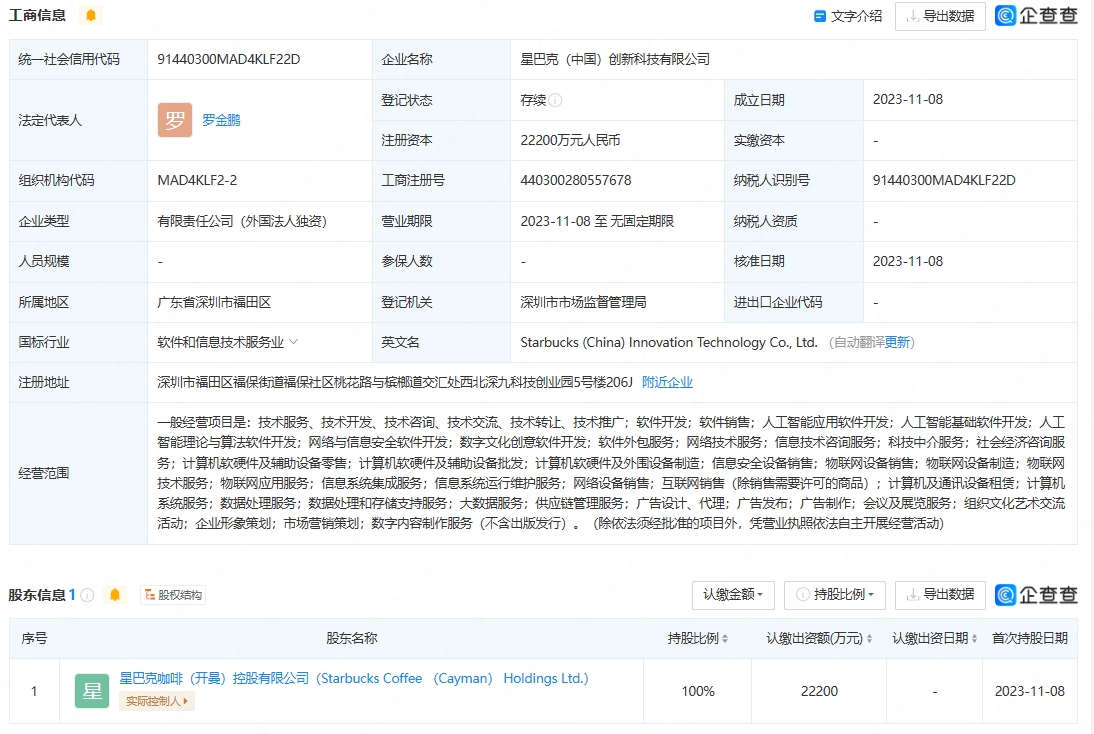Click the 附近企业 link
Screen dimensions: 1094x734
(667, 382)
